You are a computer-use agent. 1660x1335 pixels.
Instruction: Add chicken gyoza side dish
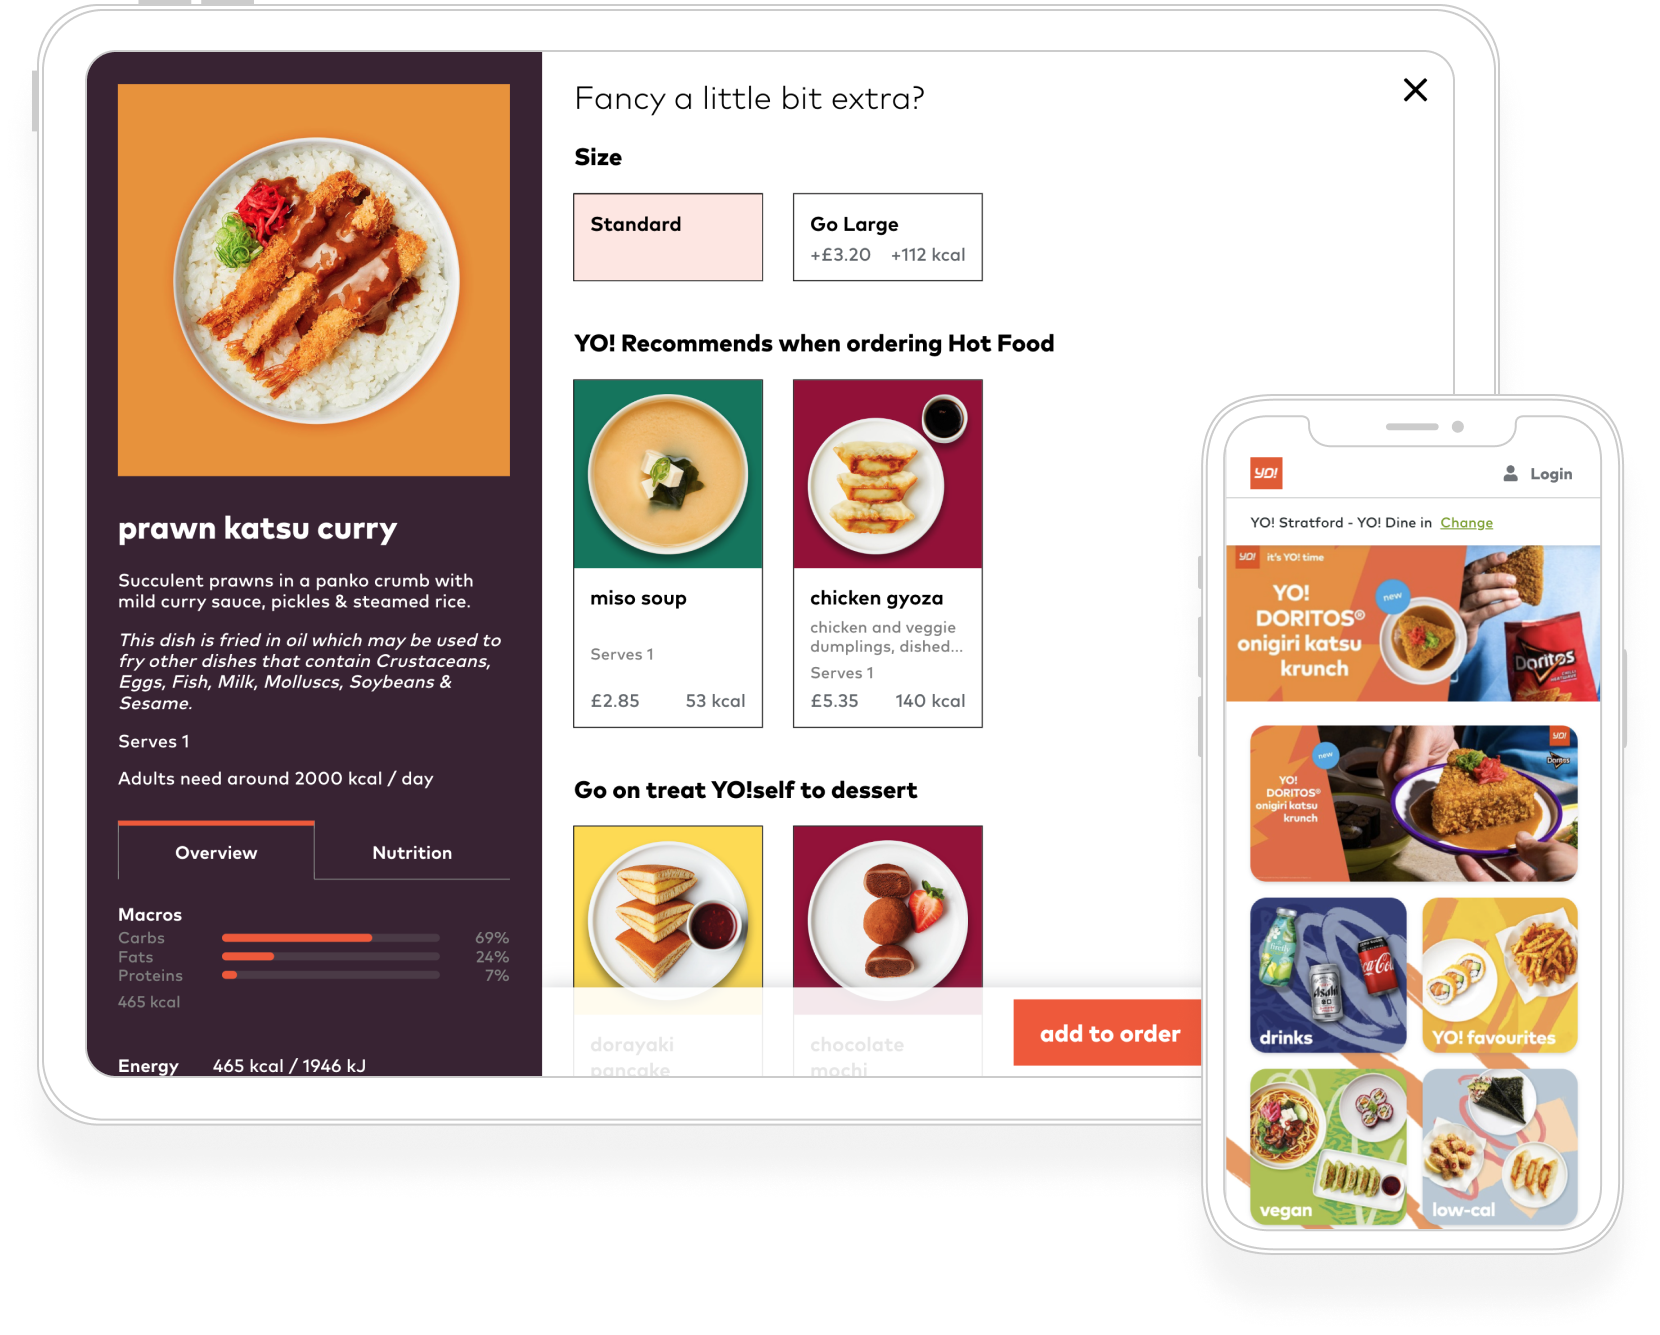point(888,553)
